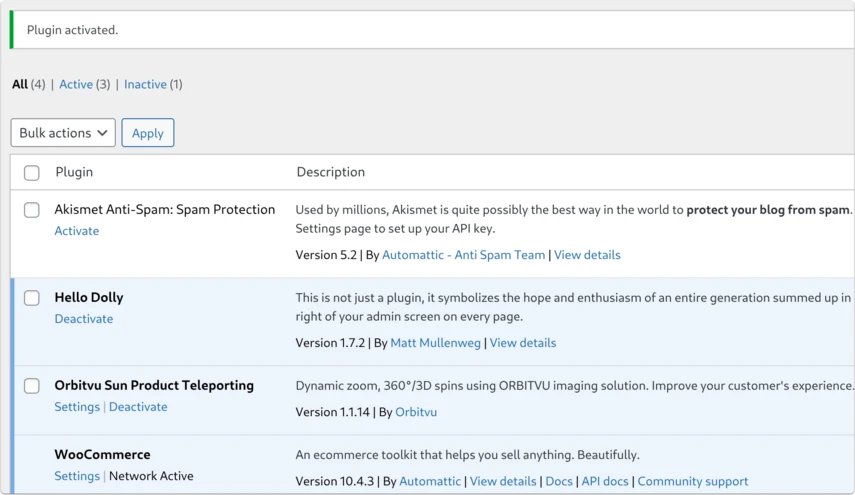Toggle the select-all plugins checkbox
855x495 pixels.
[x=32, y=173]
